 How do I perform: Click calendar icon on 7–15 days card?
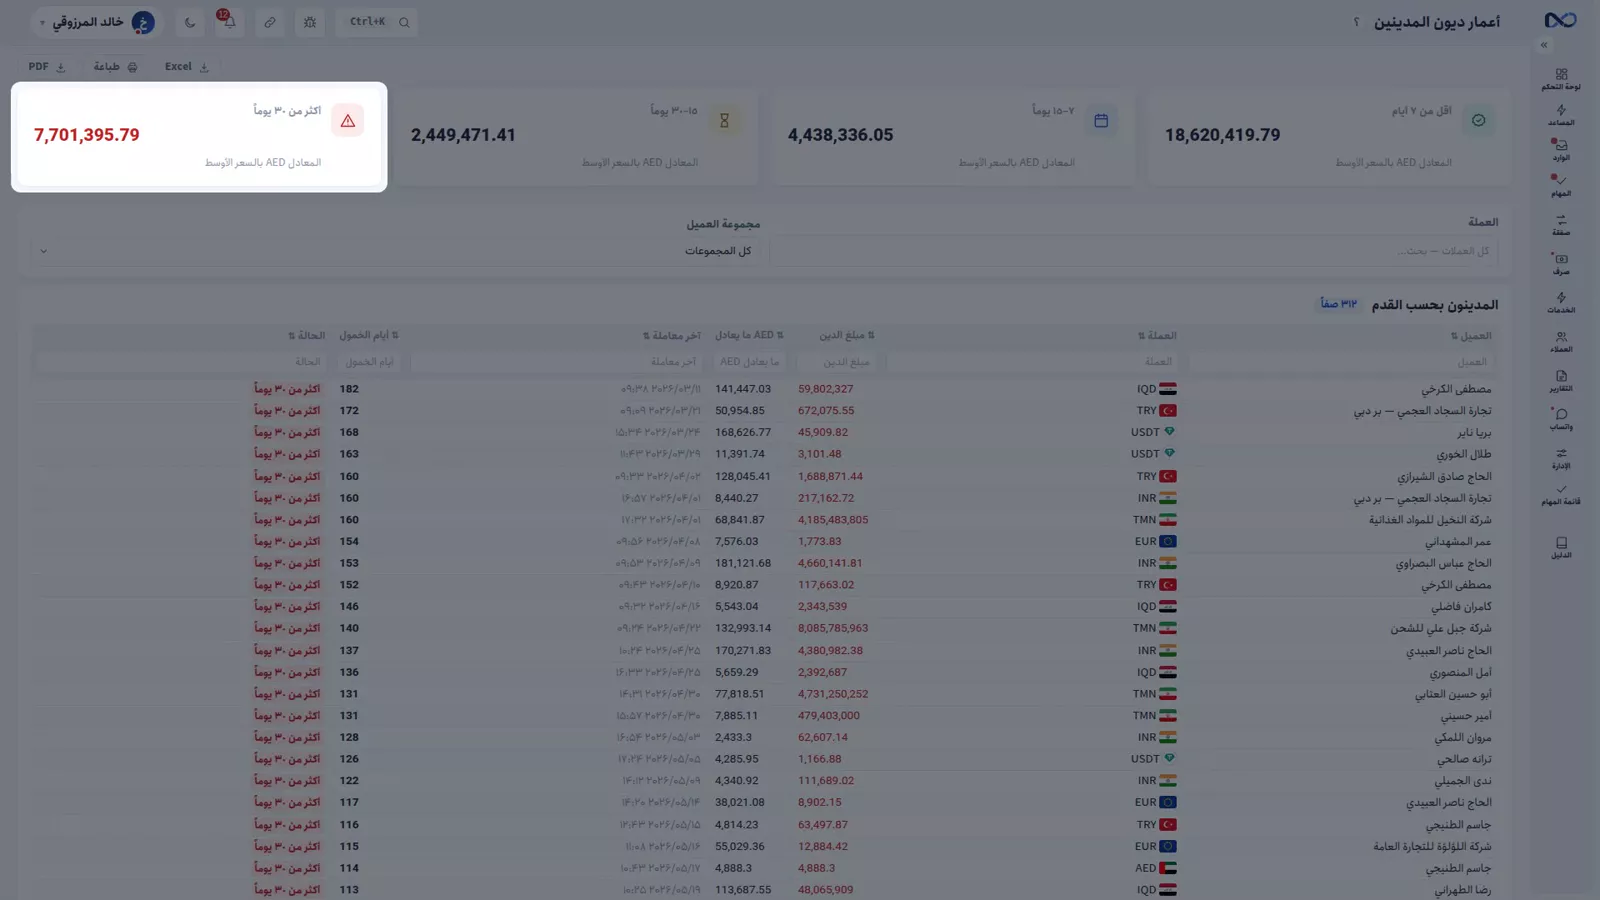[x=1101, y=121]
